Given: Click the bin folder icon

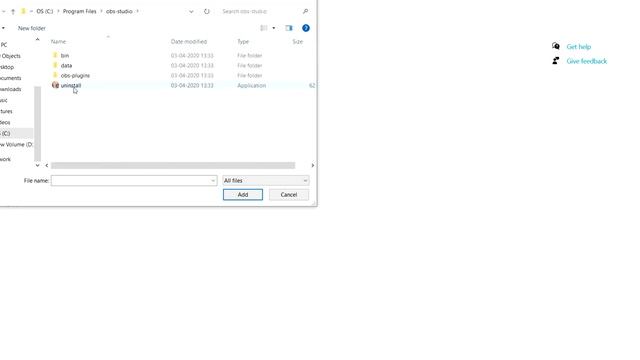Looking at the screenshot, I should tap(55, 55).
